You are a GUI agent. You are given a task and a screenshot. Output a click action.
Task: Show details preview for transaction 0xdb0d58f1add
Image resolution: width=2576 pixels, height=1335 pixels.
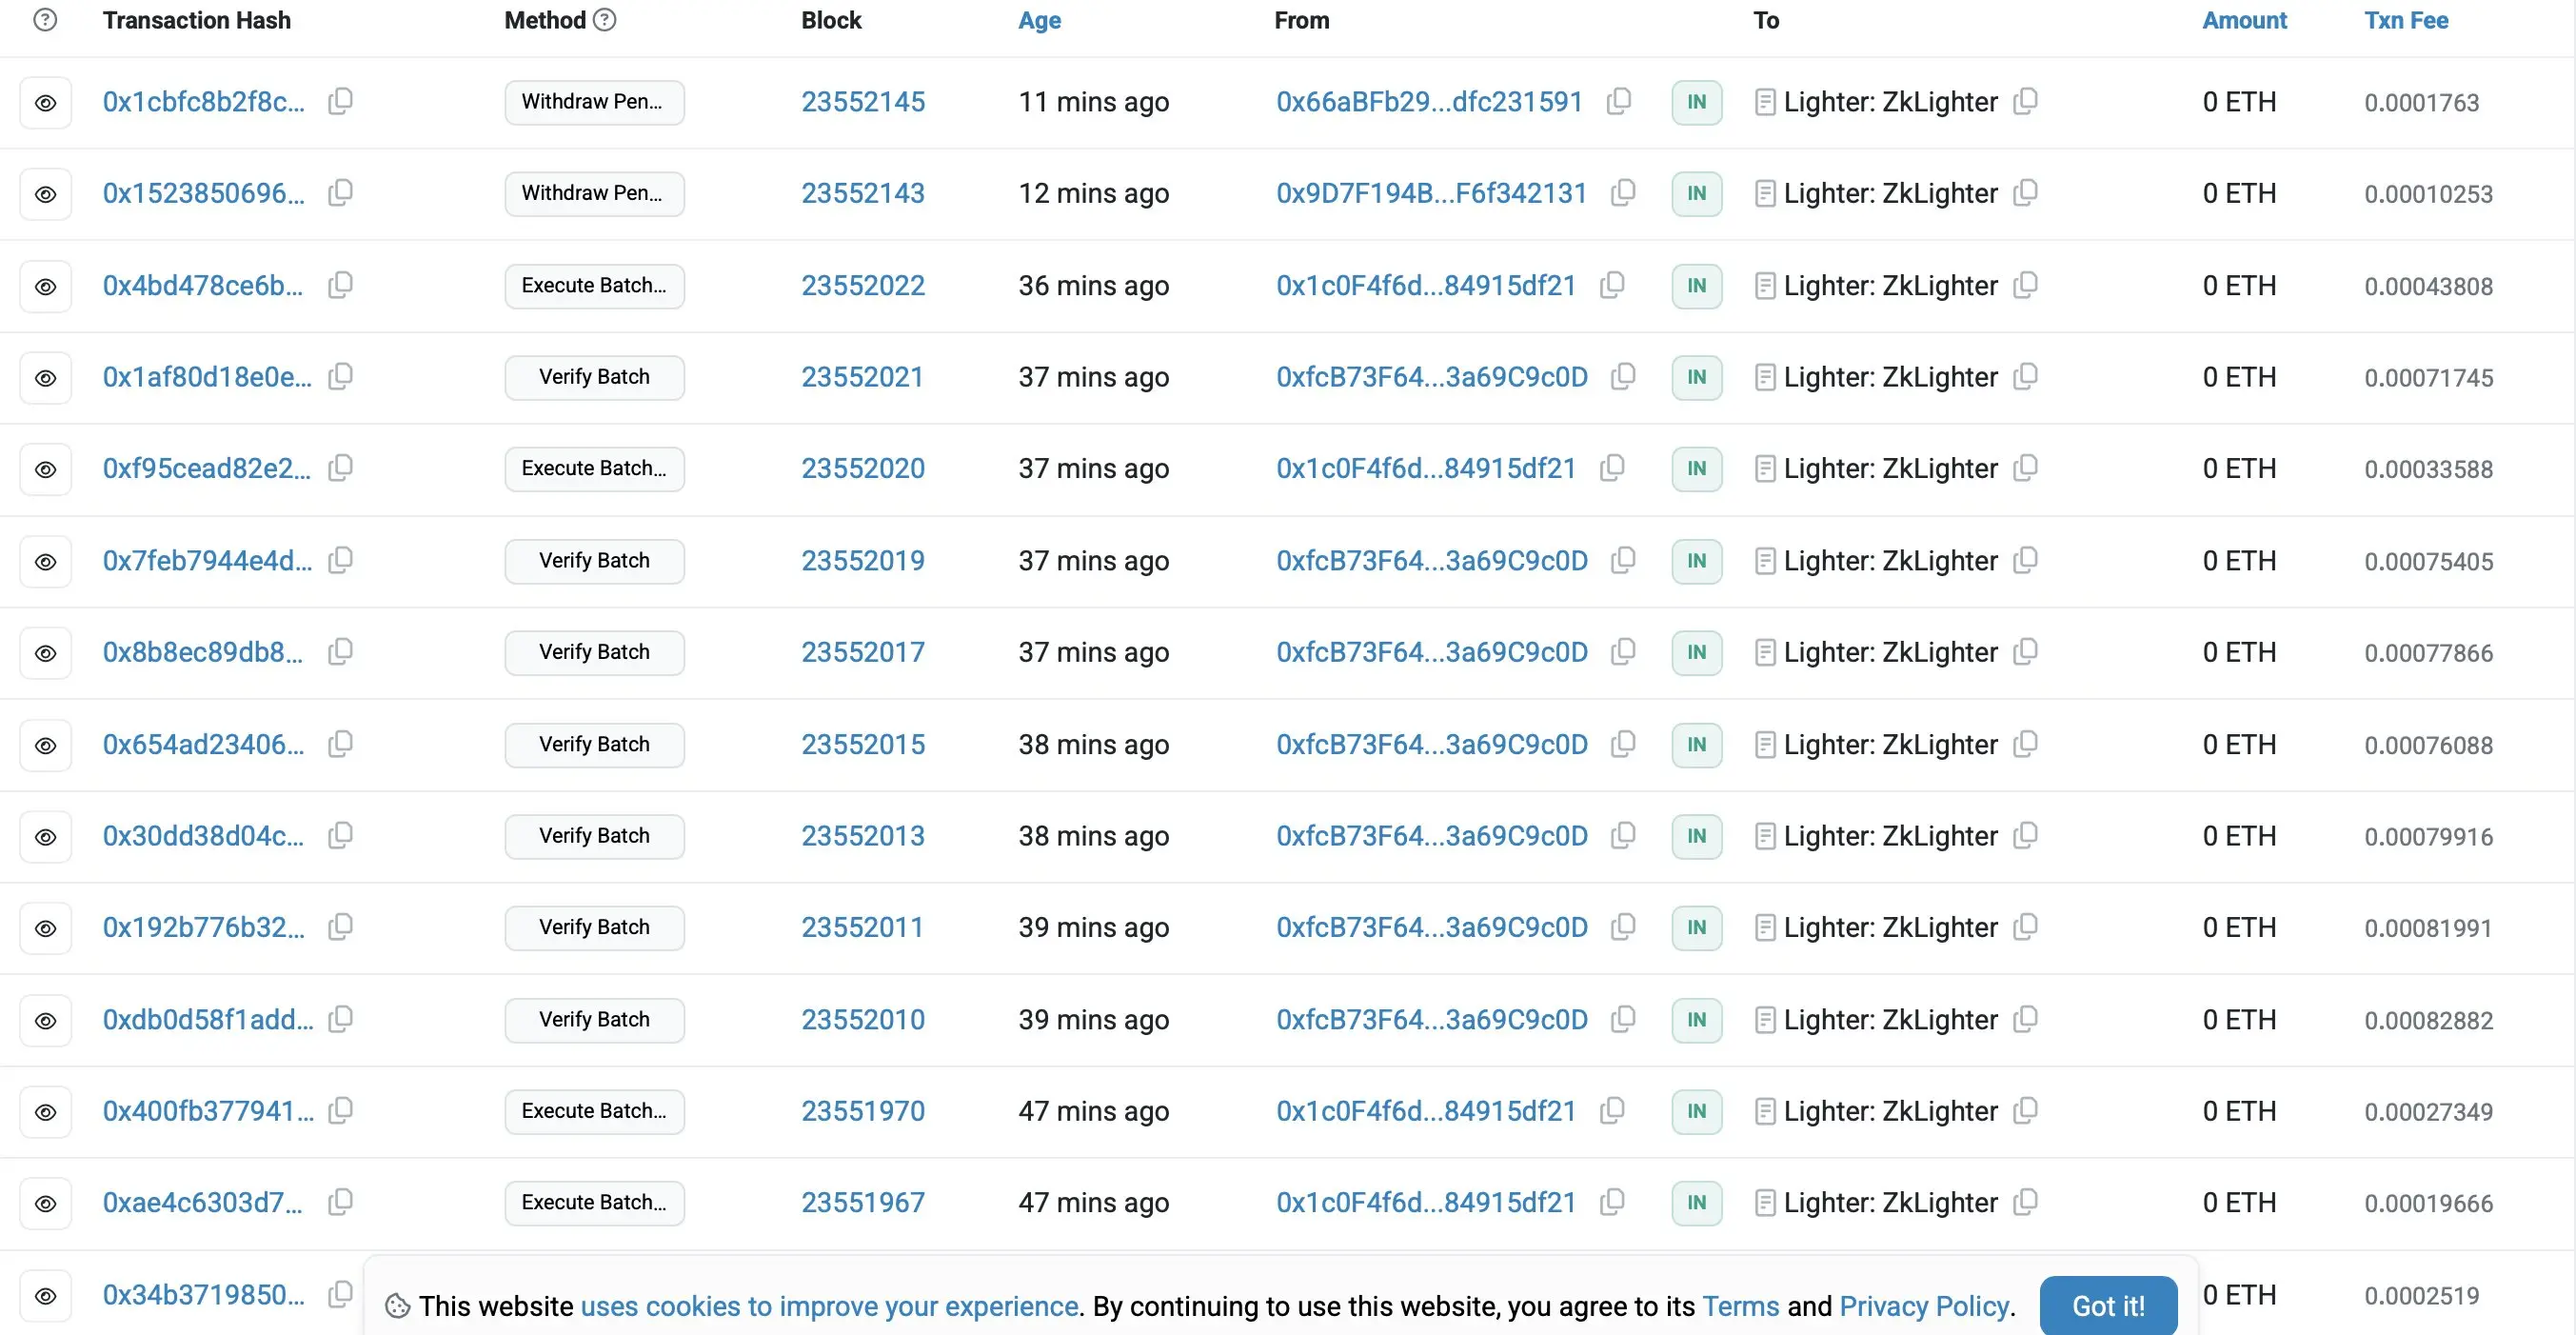pos(45,1020)
